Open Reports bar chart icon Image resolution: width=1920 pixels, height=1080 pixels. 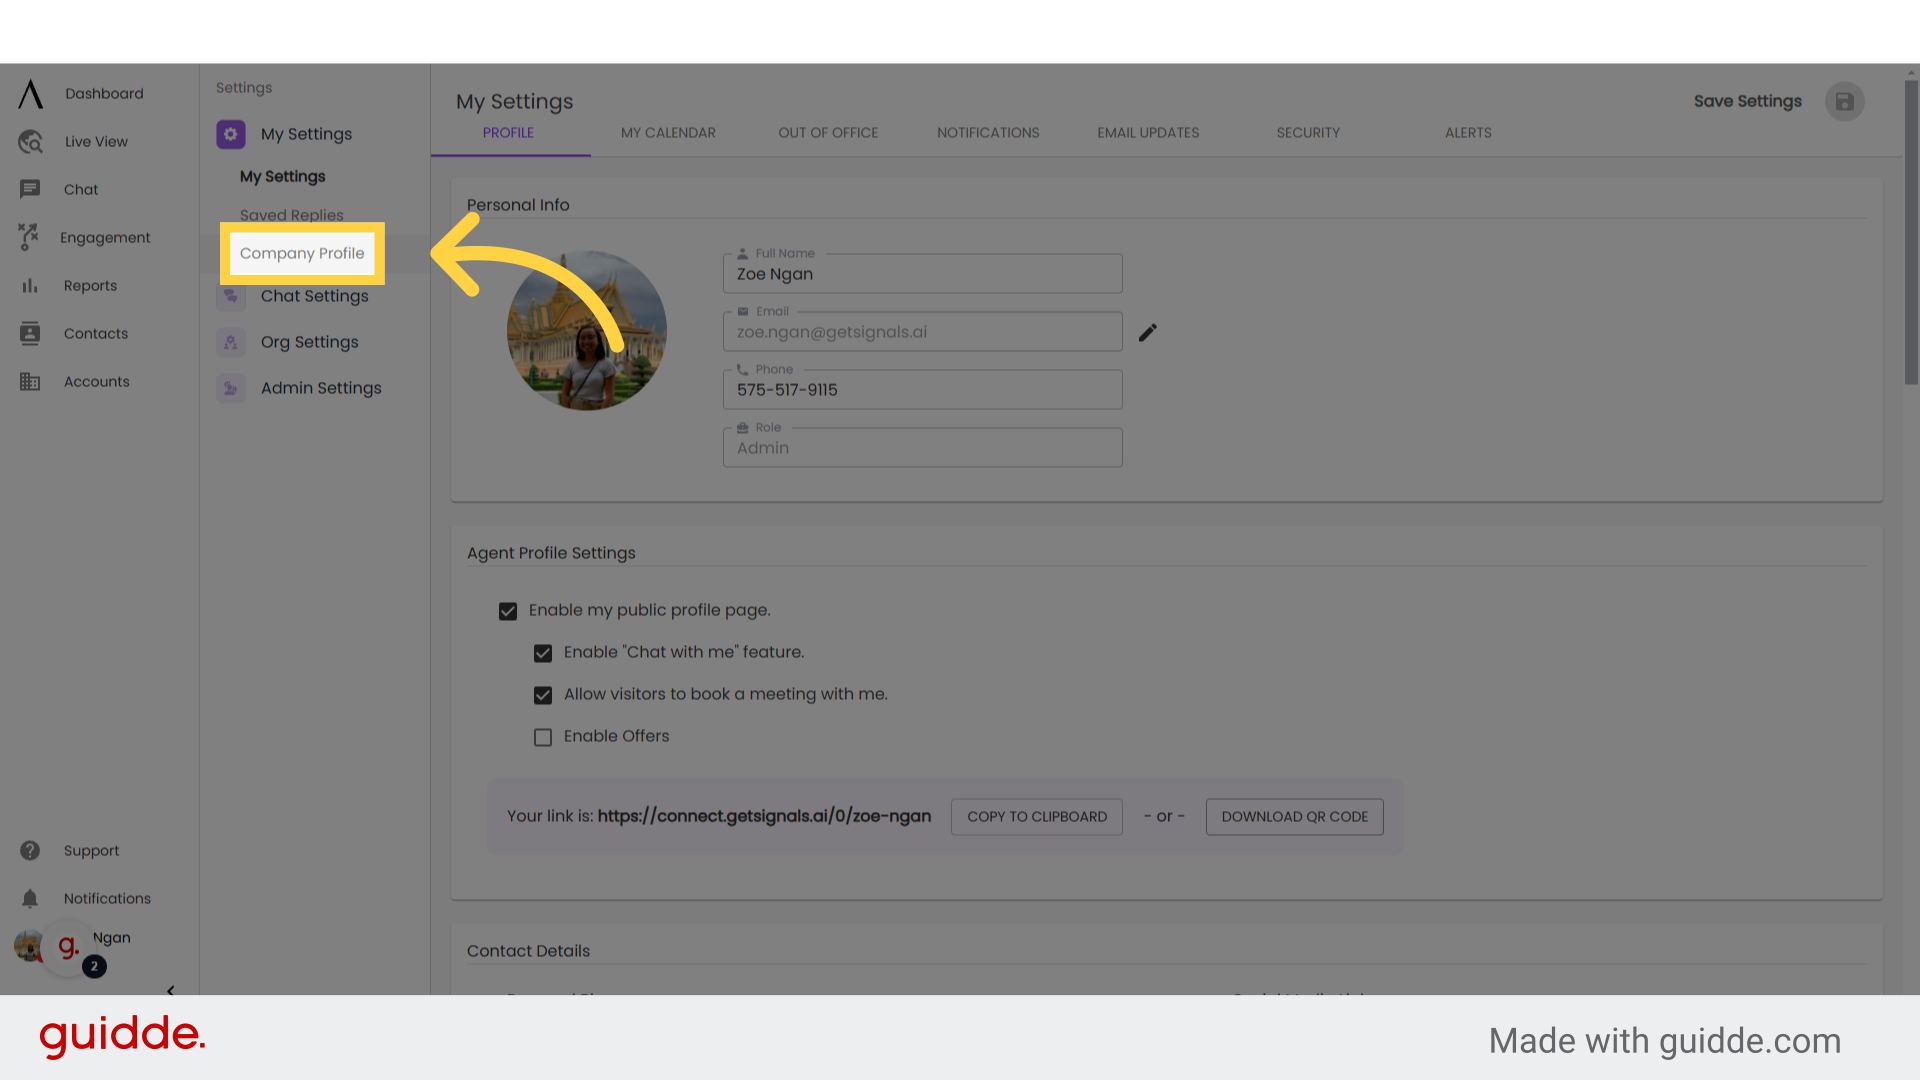30,286
